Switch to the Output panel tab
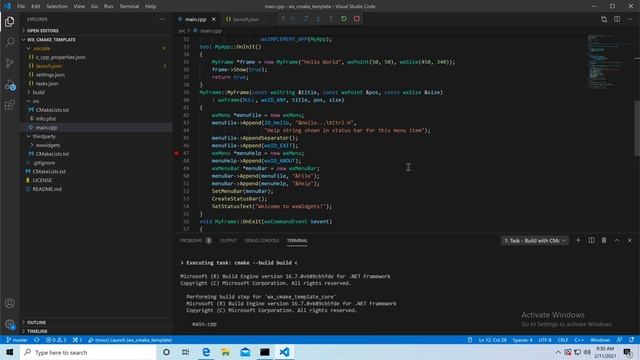Viewport: 640px width, 360px height. pos(228,240)
